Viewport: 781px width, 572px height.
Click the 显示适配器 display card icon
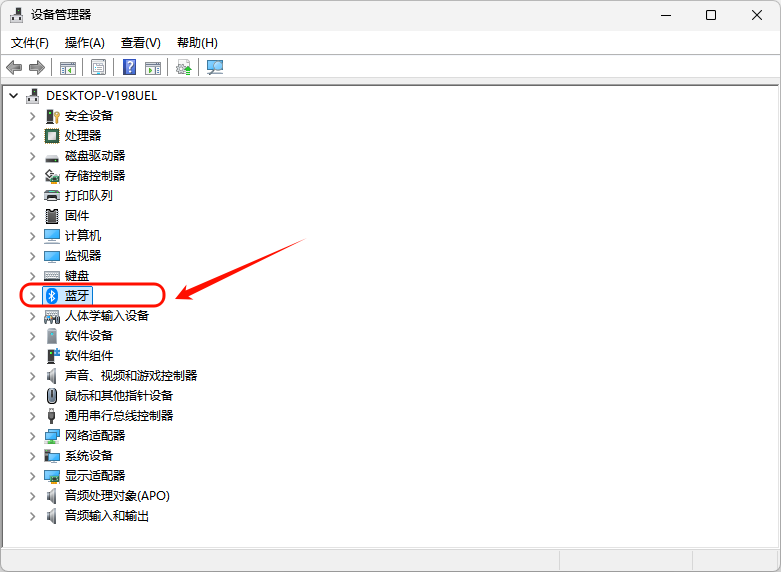click(52, 476)
